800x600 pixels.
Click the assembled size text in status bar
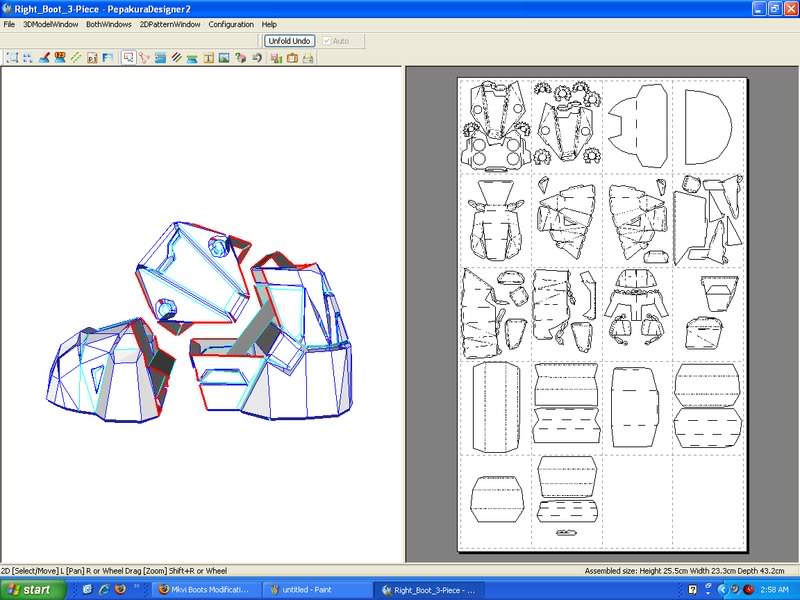click(684, 571)
